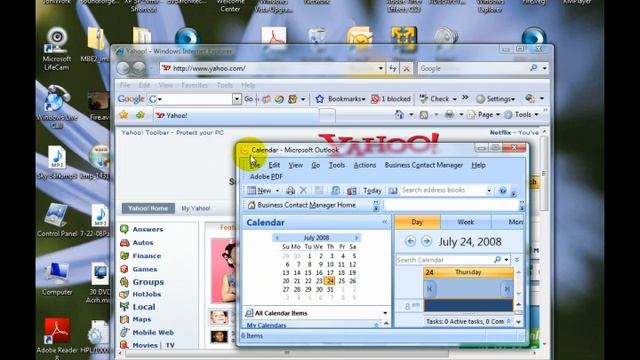Open the Bookmarks dropdown in Google toolbar
Screen dimensions: 640x360
[x=346, y=99]
